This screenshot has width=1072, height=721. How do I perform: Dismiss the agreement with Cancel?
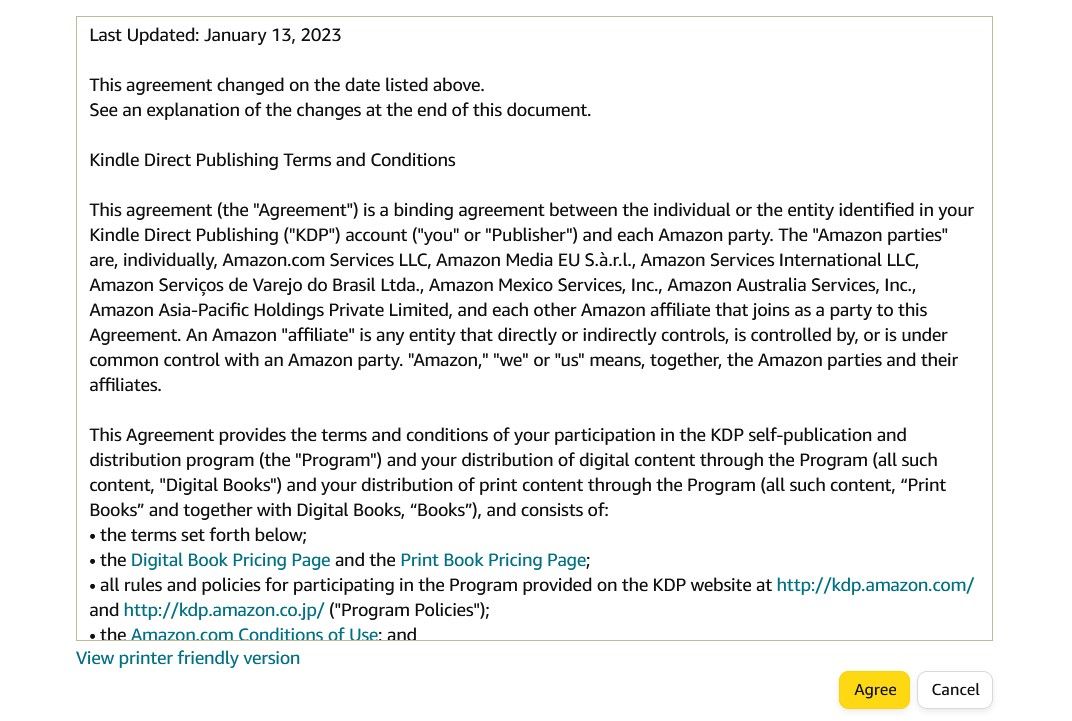click(x=954, y=689)
